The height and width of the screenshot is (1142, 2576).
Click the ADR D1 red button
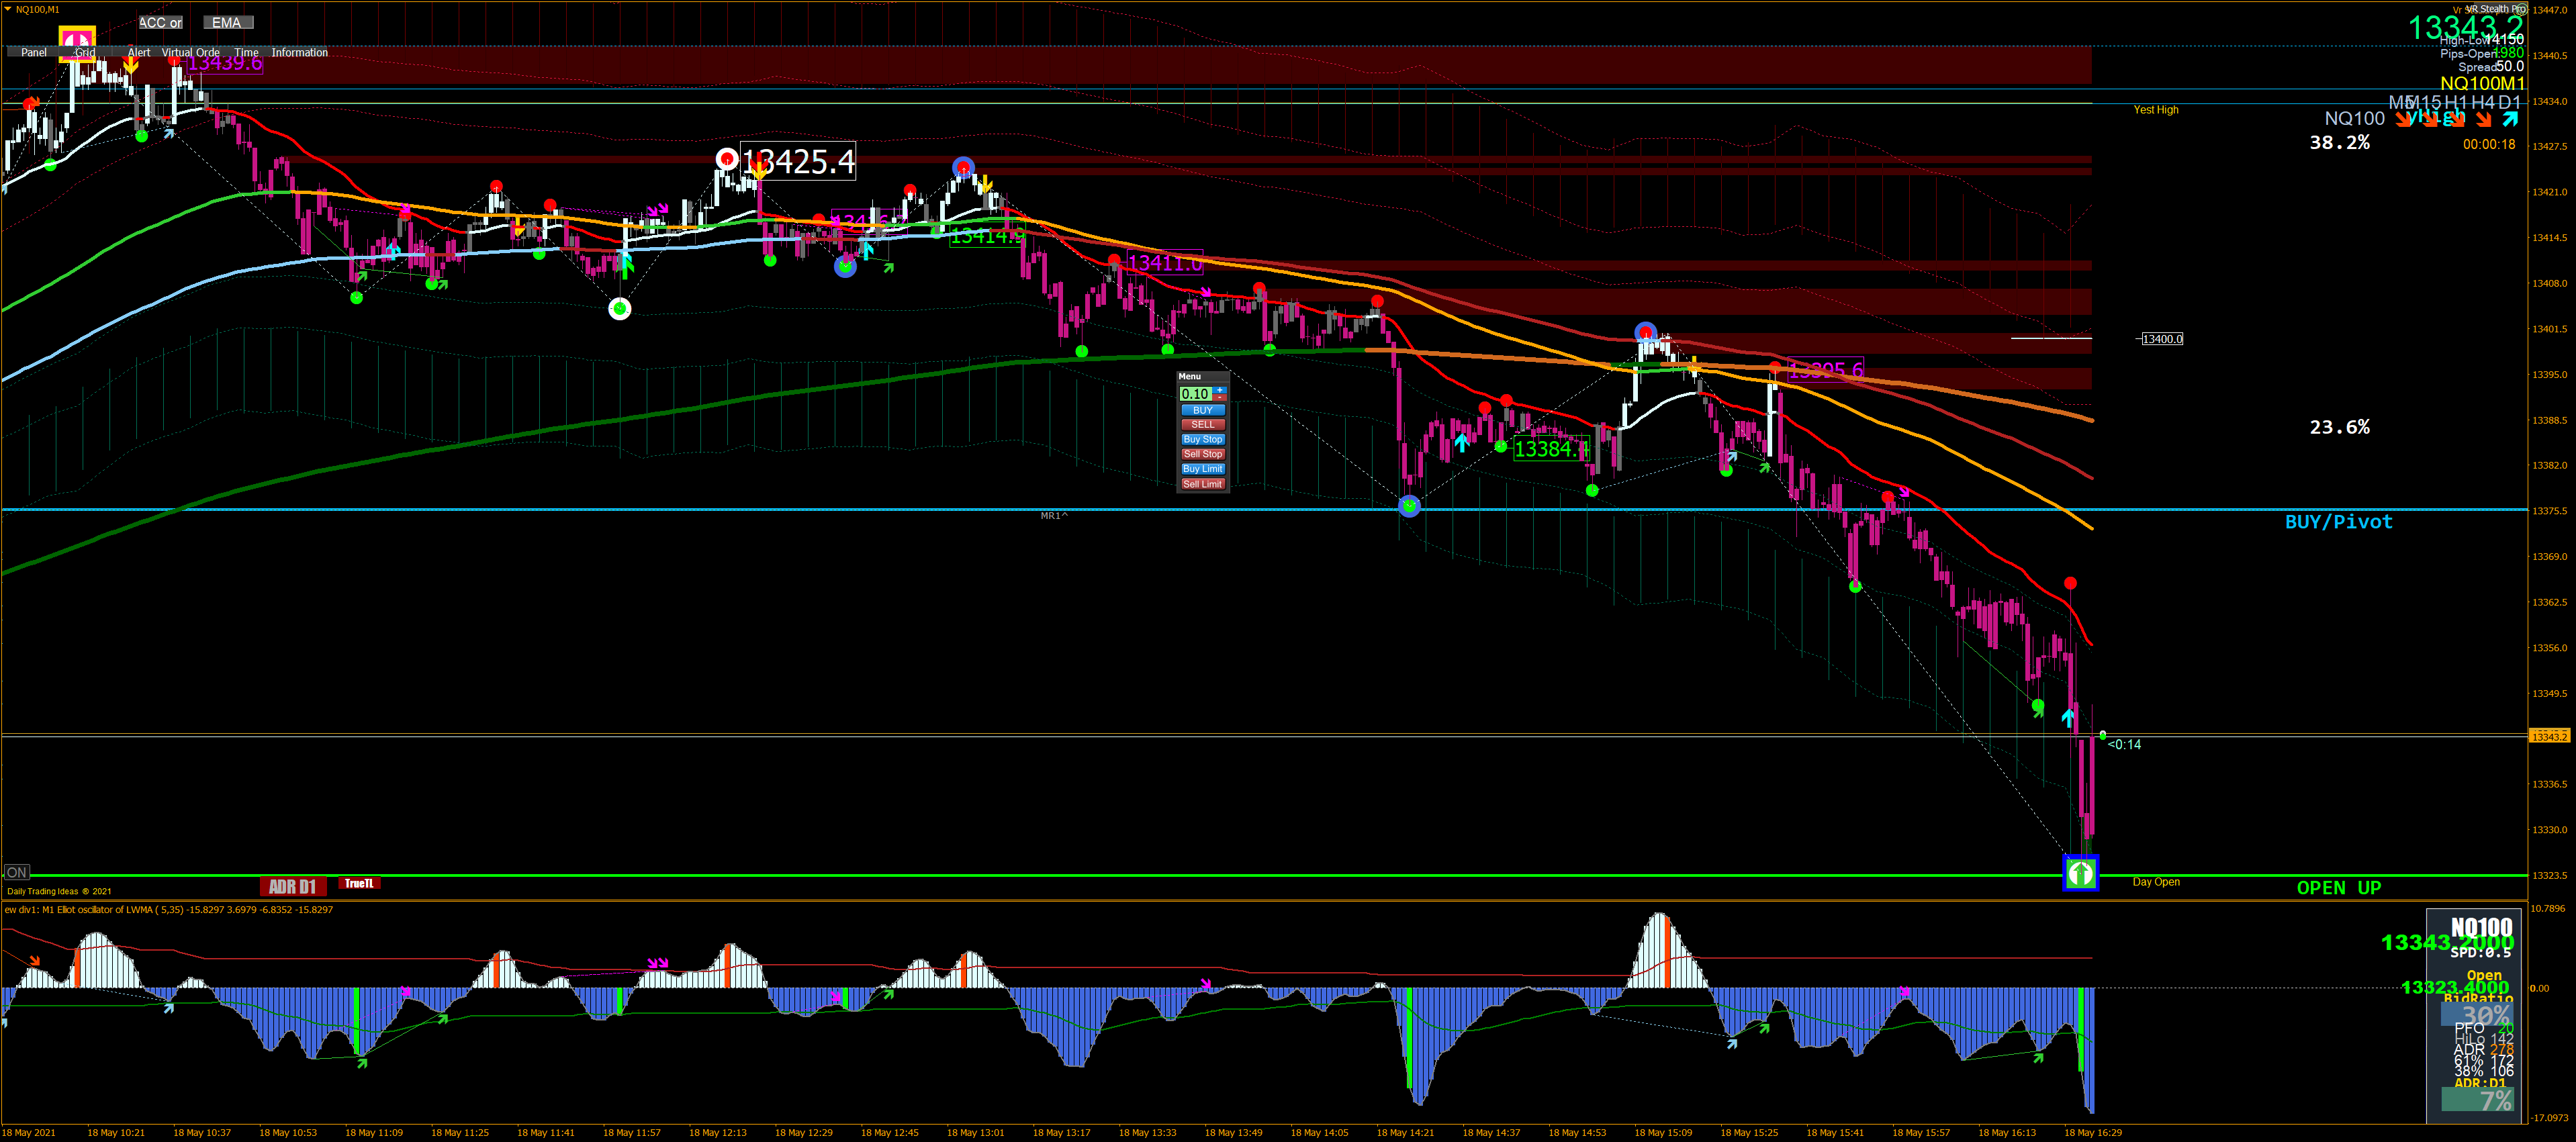pyautogui.click(x=292, y=886)
